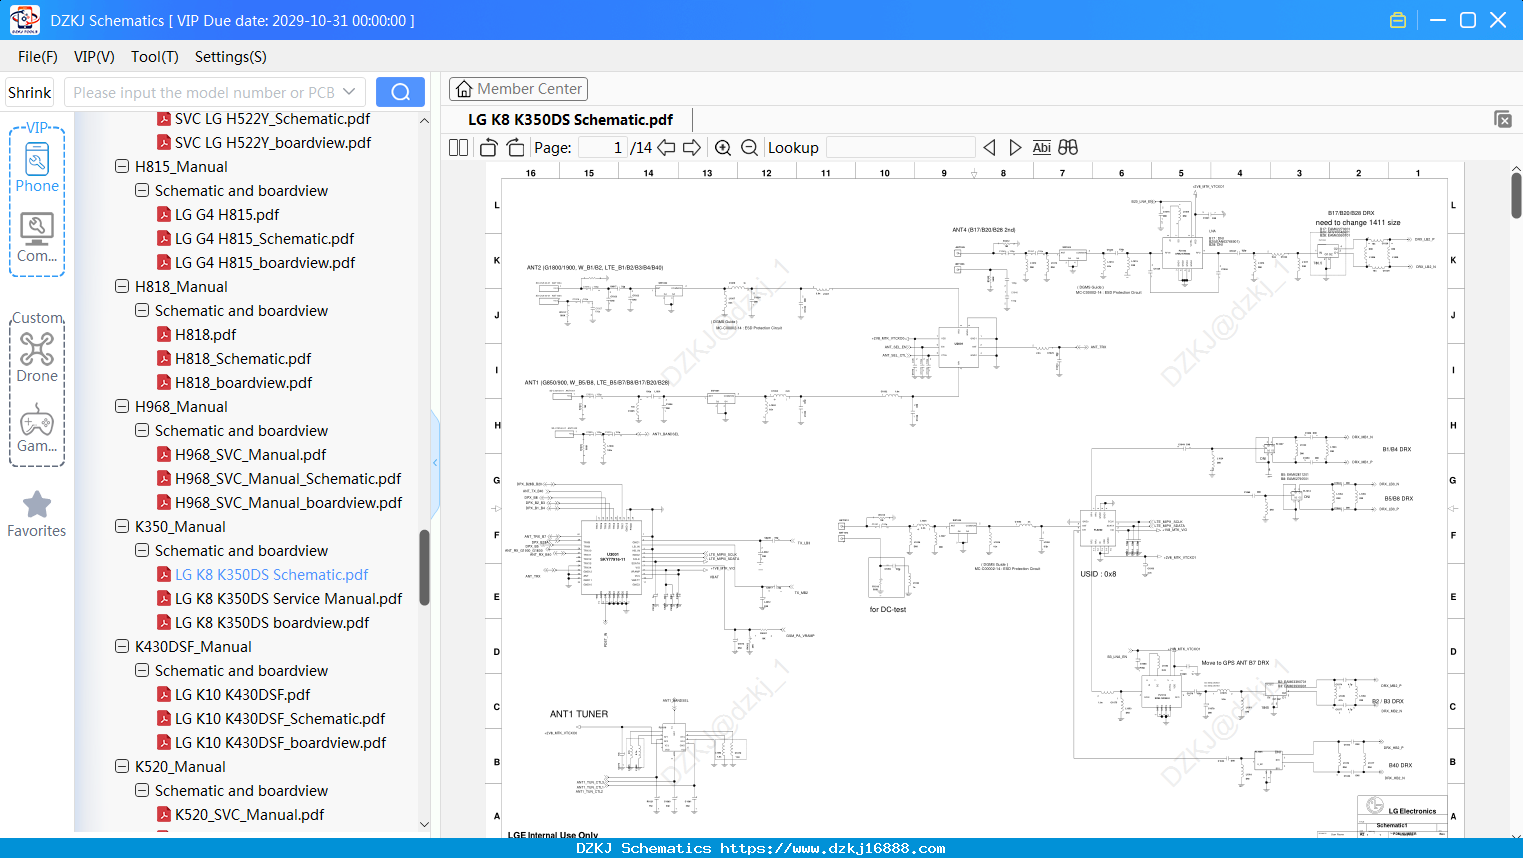Click the Member Center button
The width and height of the screenshot is (1523, 858).
coord(518,89)
